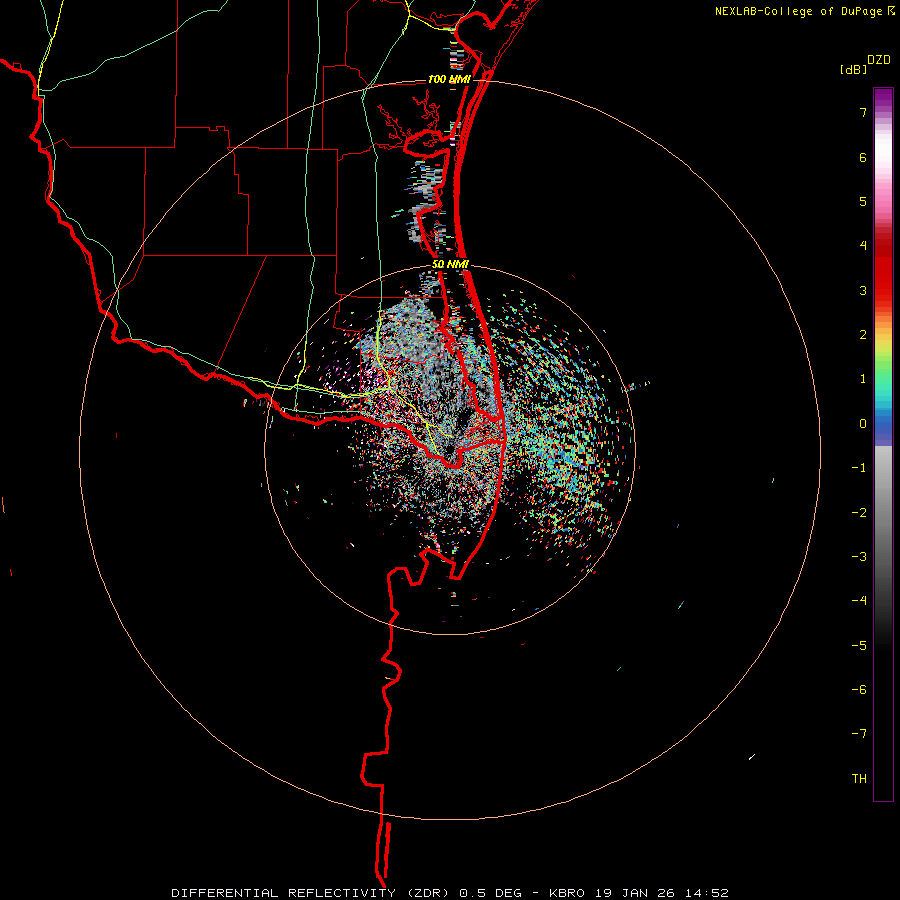900x900 pixels.
Task: Click the color bar at 3 dB red
Action: (883, 290)
